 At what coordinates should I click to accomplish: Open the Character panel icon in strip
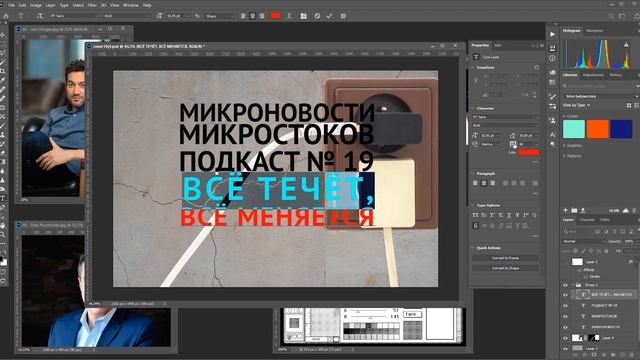pos(553,134)
